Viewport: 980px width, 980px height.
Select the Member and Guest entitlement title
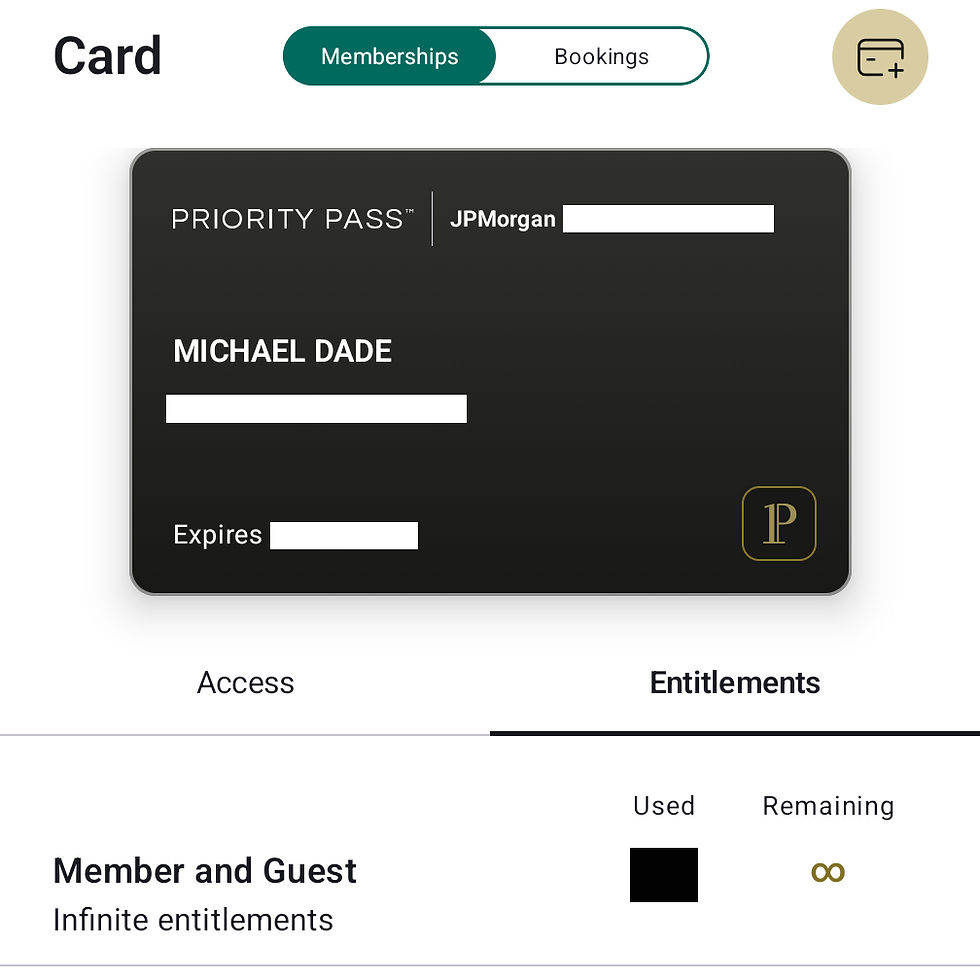point(205,871)
